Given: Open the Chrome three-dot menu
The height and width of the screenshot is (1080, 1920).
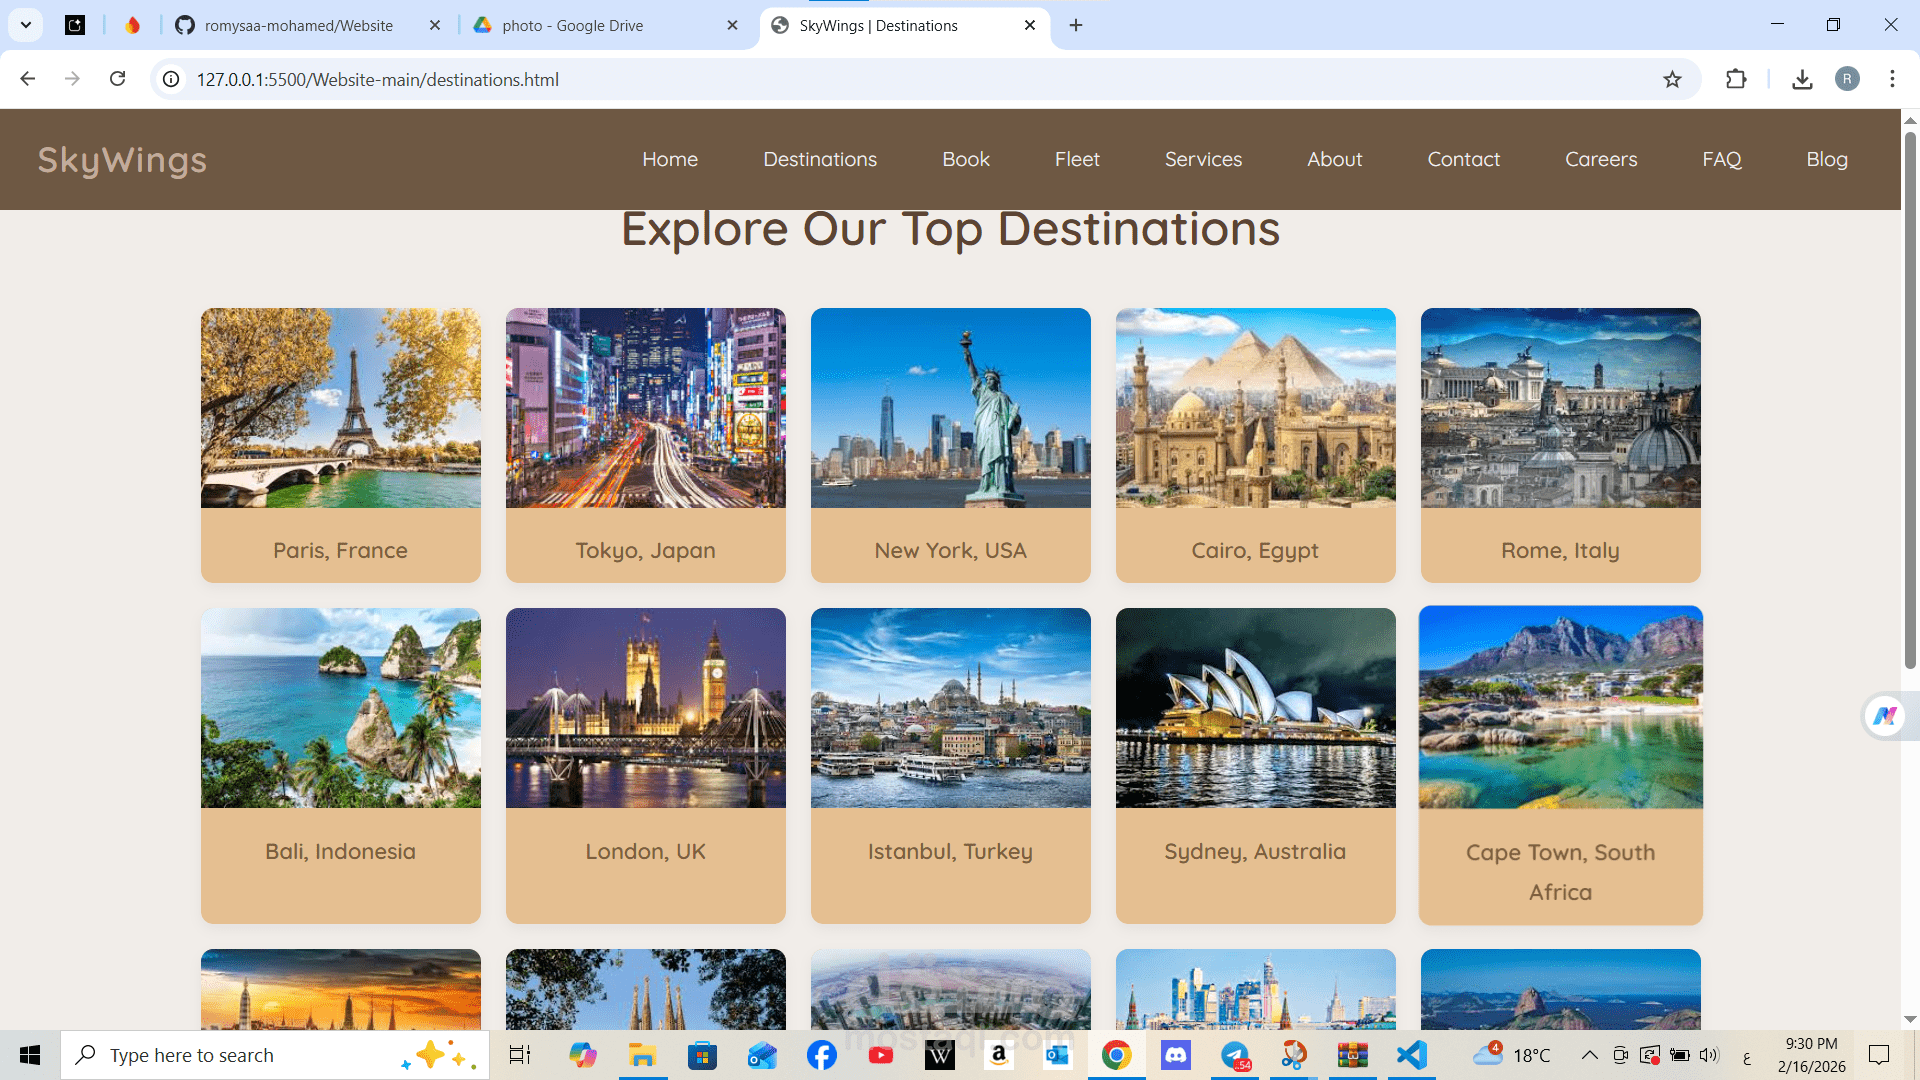Looking at the screenshot, I should tap(1892, 79).
